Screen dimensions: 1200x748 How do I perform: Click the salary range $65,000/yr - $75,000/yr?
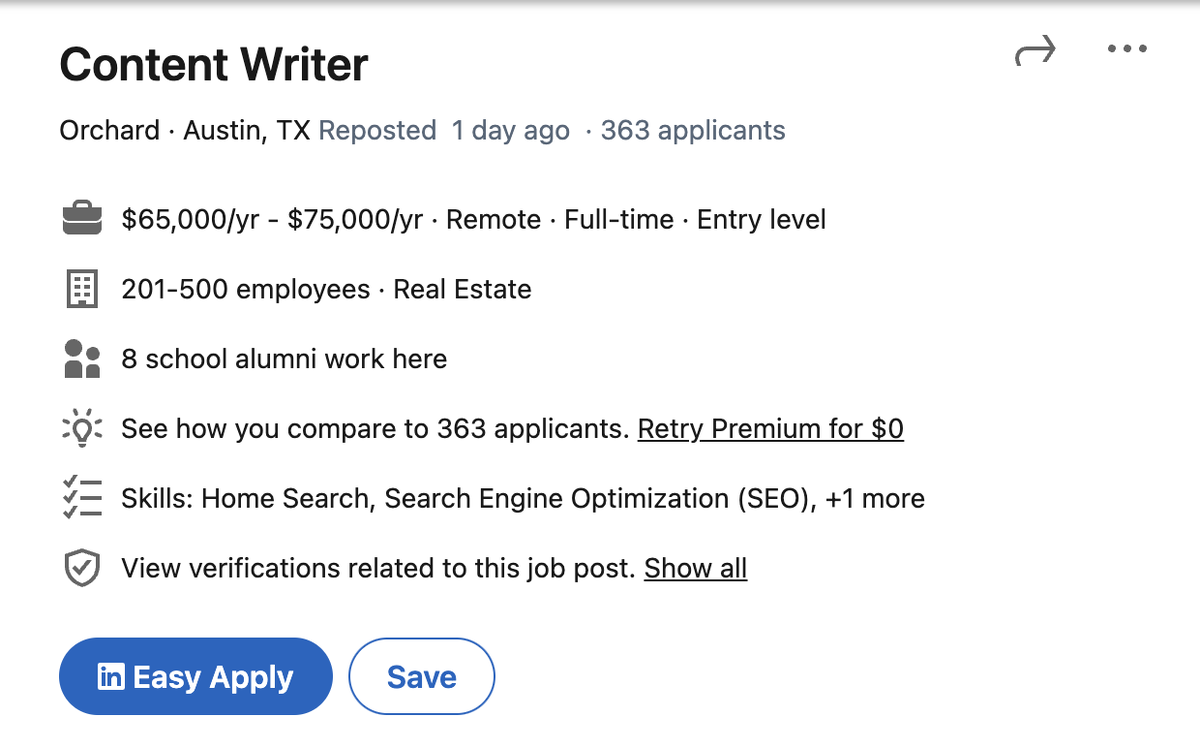click(272, 220)
